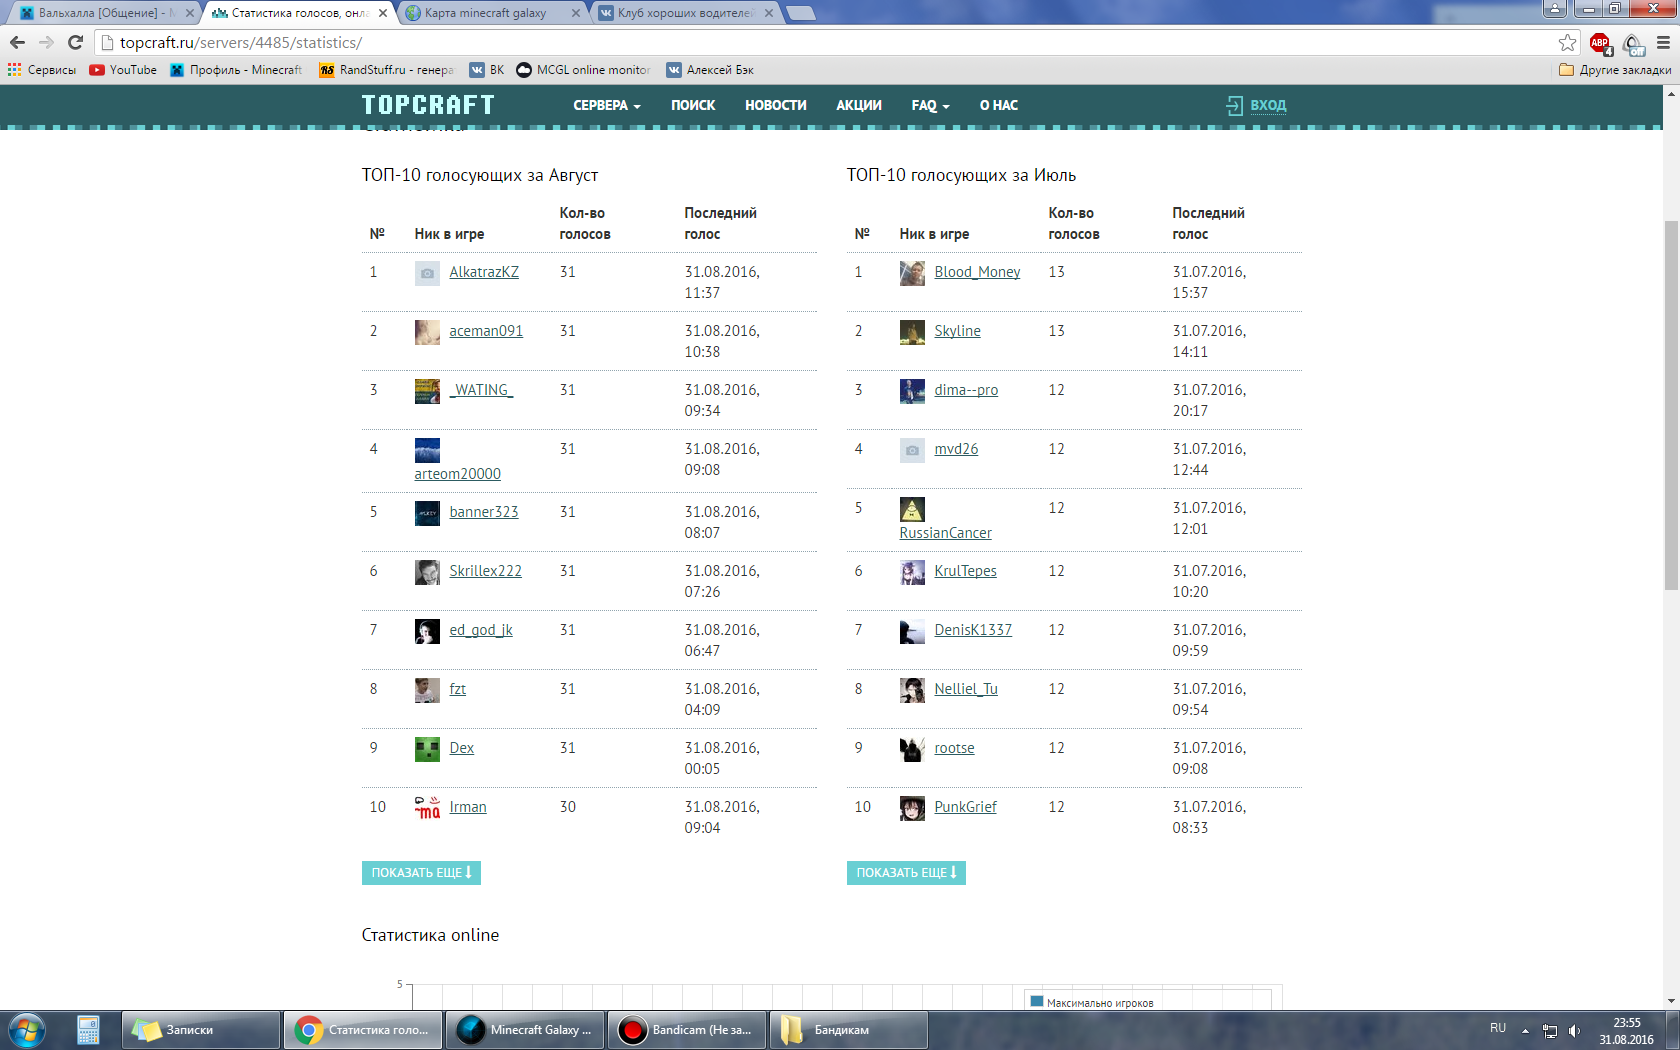Expand the СЕРВЕРА dropdown menu

pyautogui.click(x=607, y=105)
